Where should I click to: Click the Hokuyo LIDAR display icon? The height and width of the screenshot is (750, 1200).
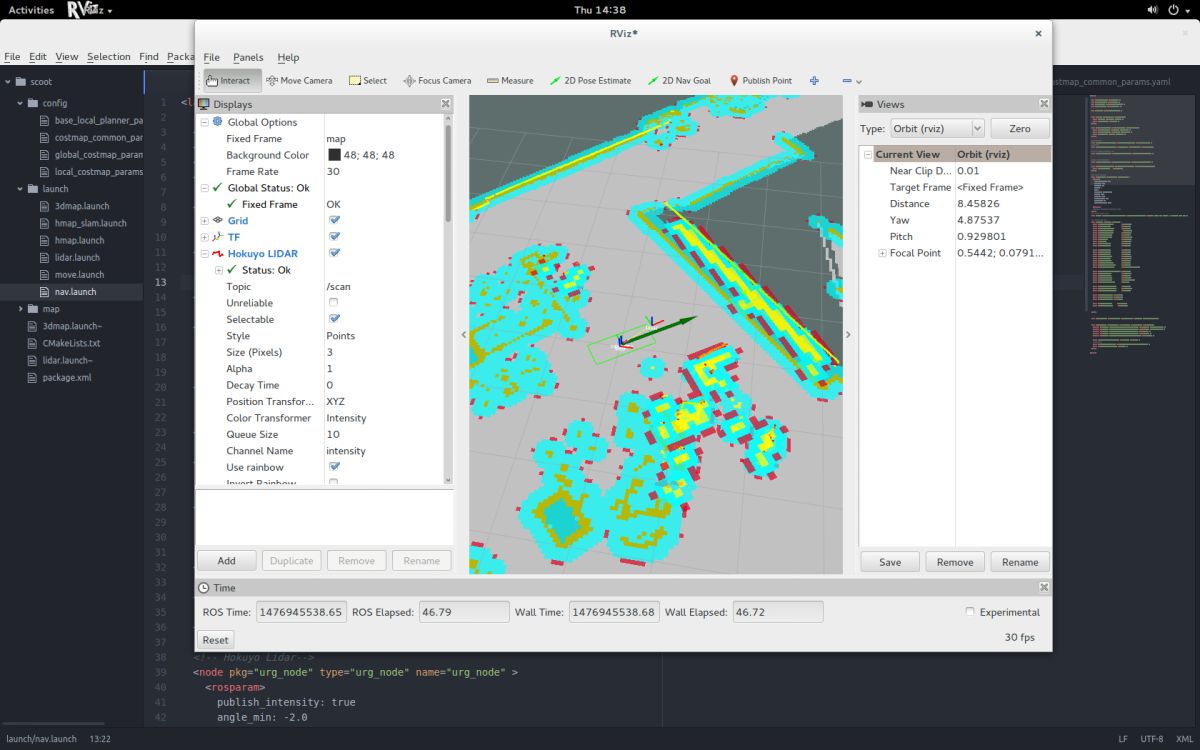tap(218, 253)
